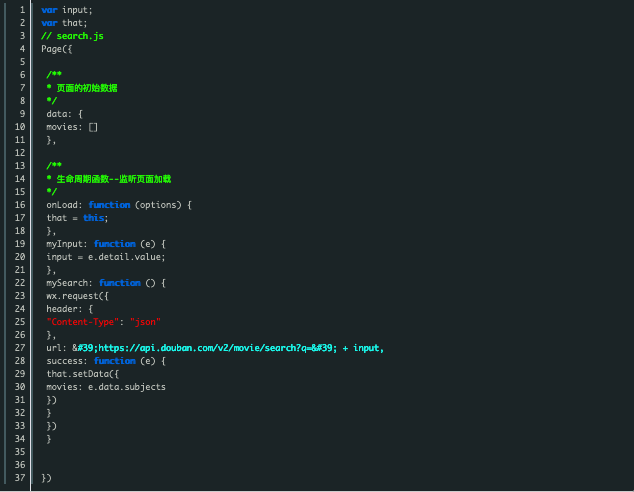This screenshot has height=492, width=634.
Task: Click the 'header: {' line
Action: 70,309
